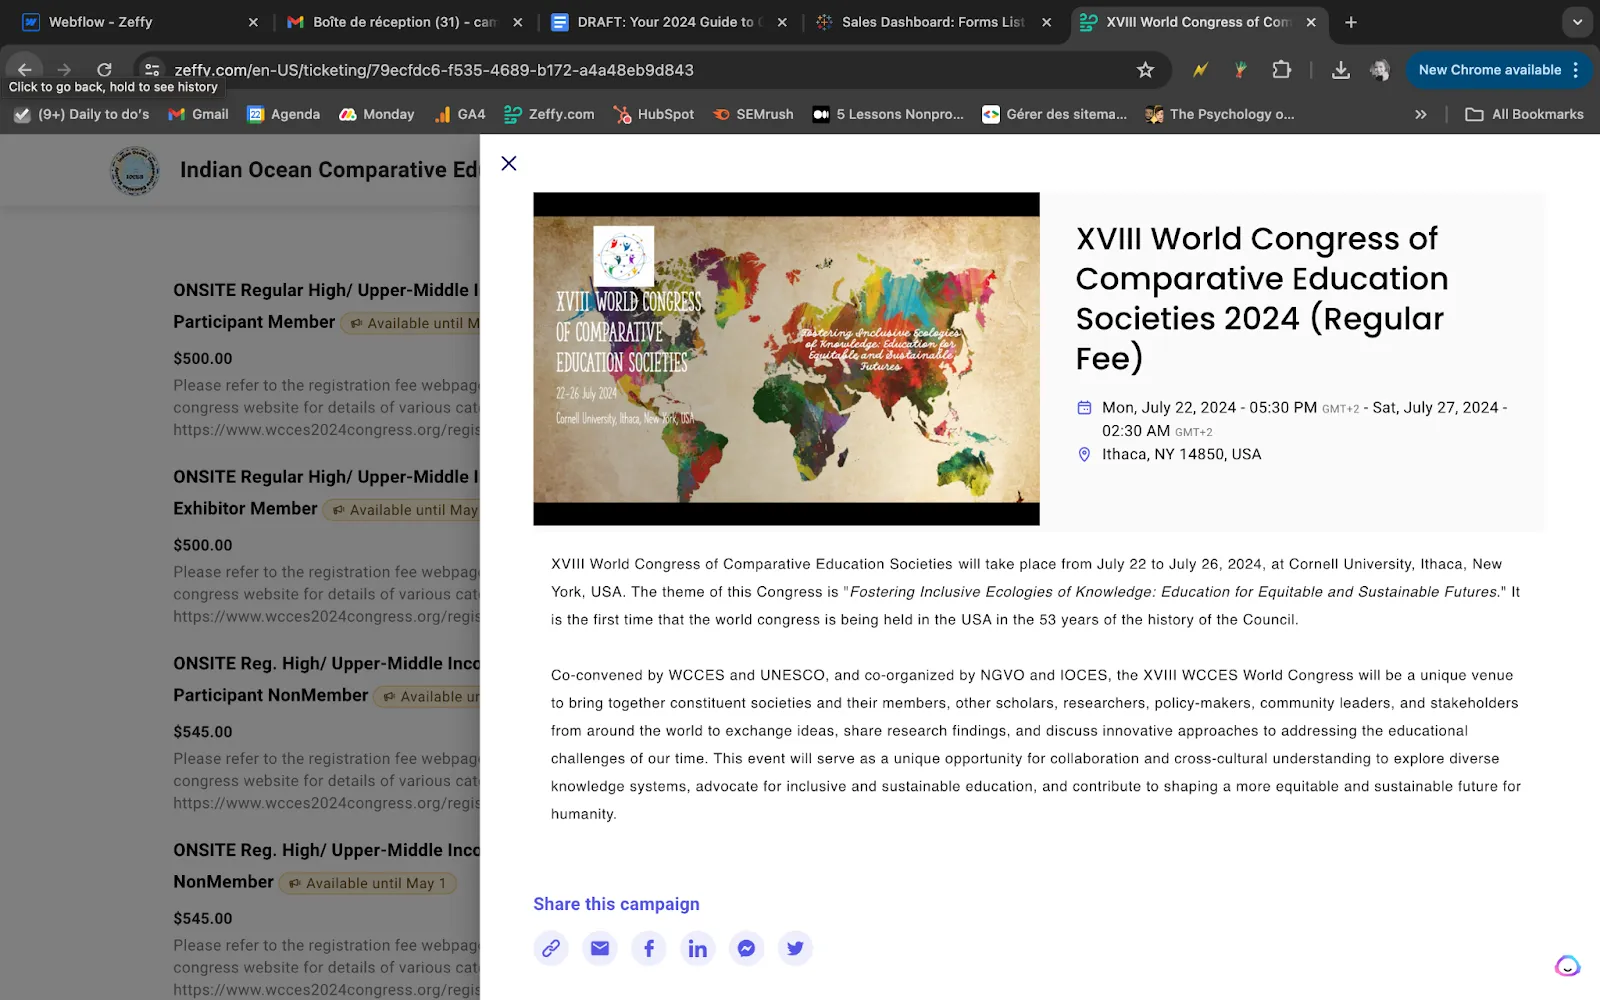
Task: Open Chrome's three-dot menu
Action: pos(1576,70)
